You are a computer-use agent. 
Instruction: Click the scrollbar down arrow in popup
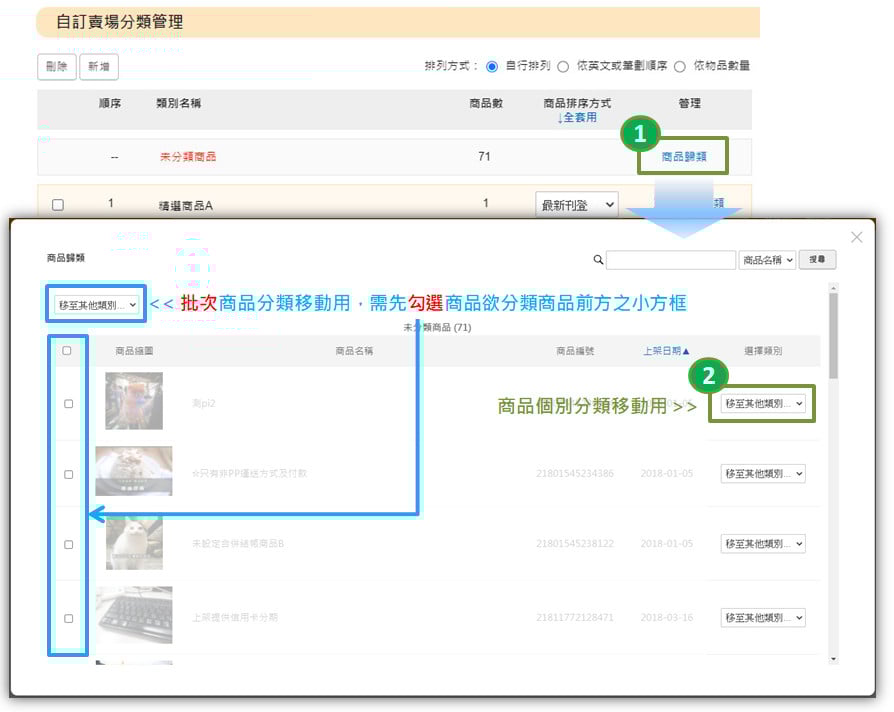[833, 659]
